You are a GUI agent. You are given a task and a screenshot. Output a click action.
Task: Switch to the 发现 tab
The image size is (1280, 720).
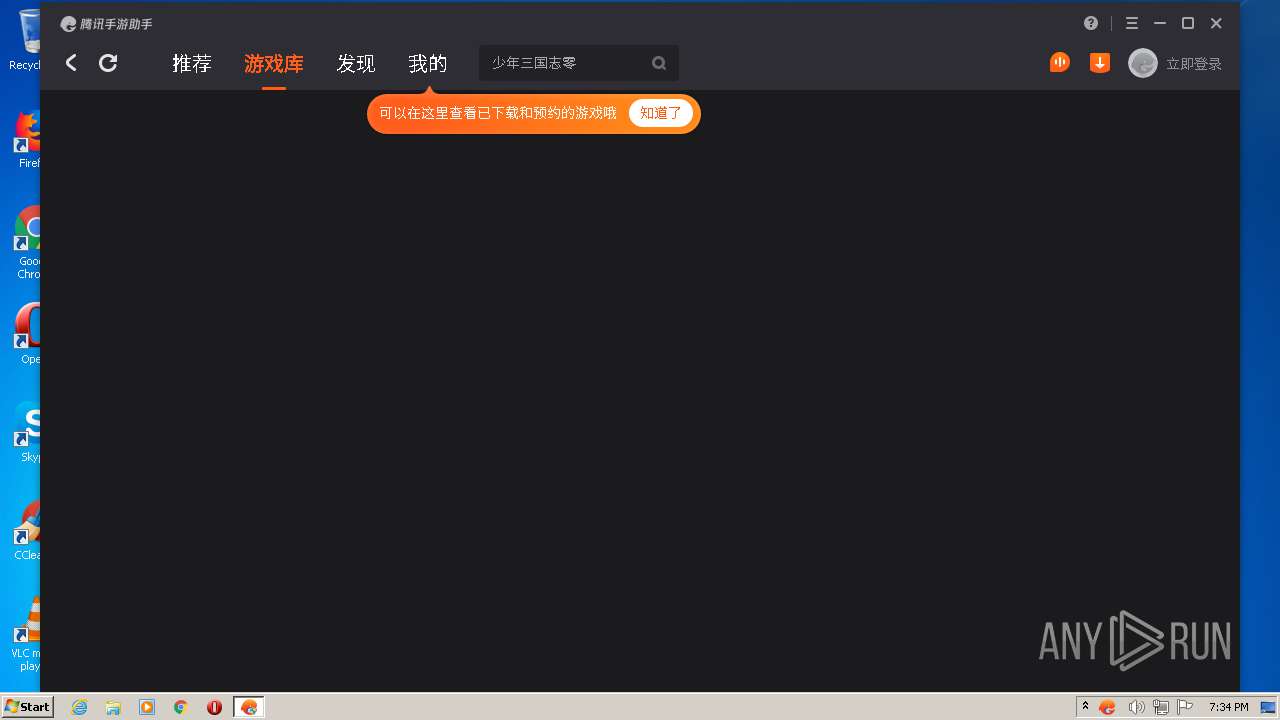point(356,63)
